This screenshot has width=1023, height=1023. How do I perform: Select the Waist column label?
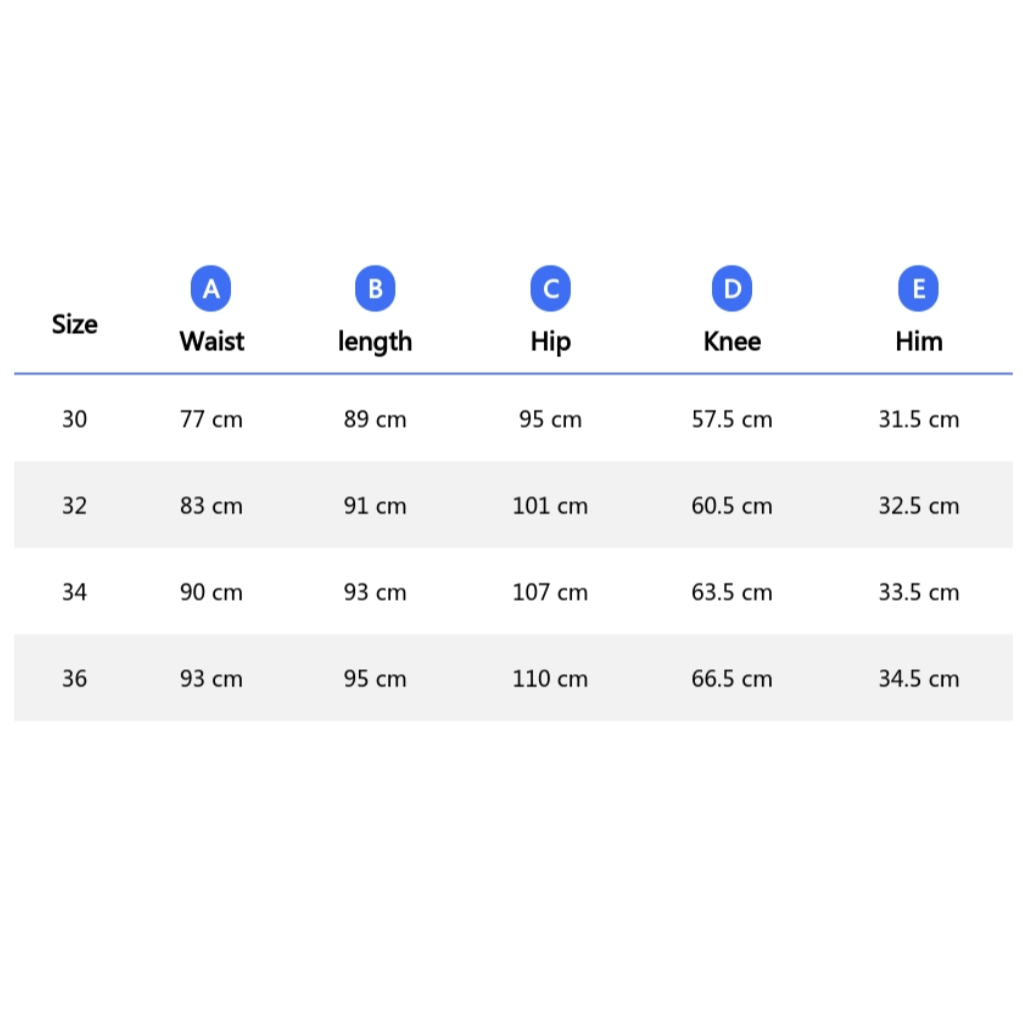tap(211, 341)
